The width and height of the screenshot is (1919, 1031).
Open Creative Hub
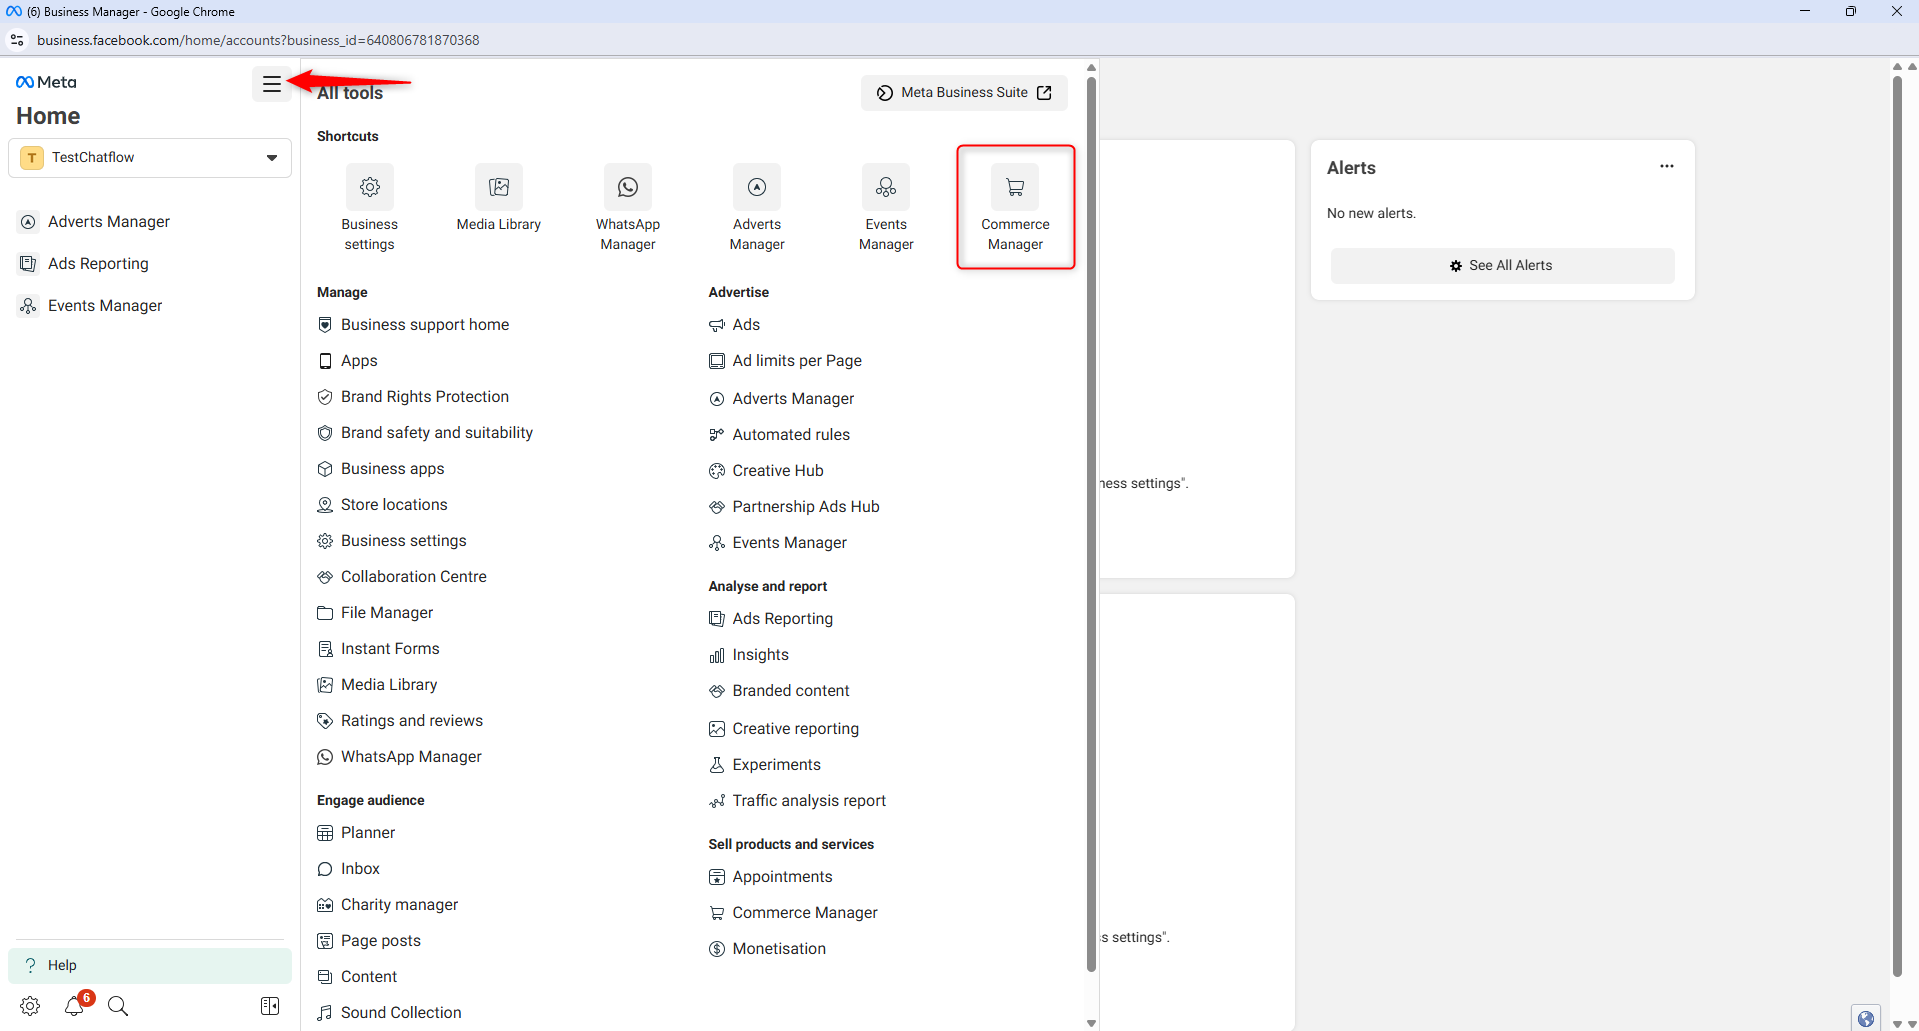pos(767,471)
